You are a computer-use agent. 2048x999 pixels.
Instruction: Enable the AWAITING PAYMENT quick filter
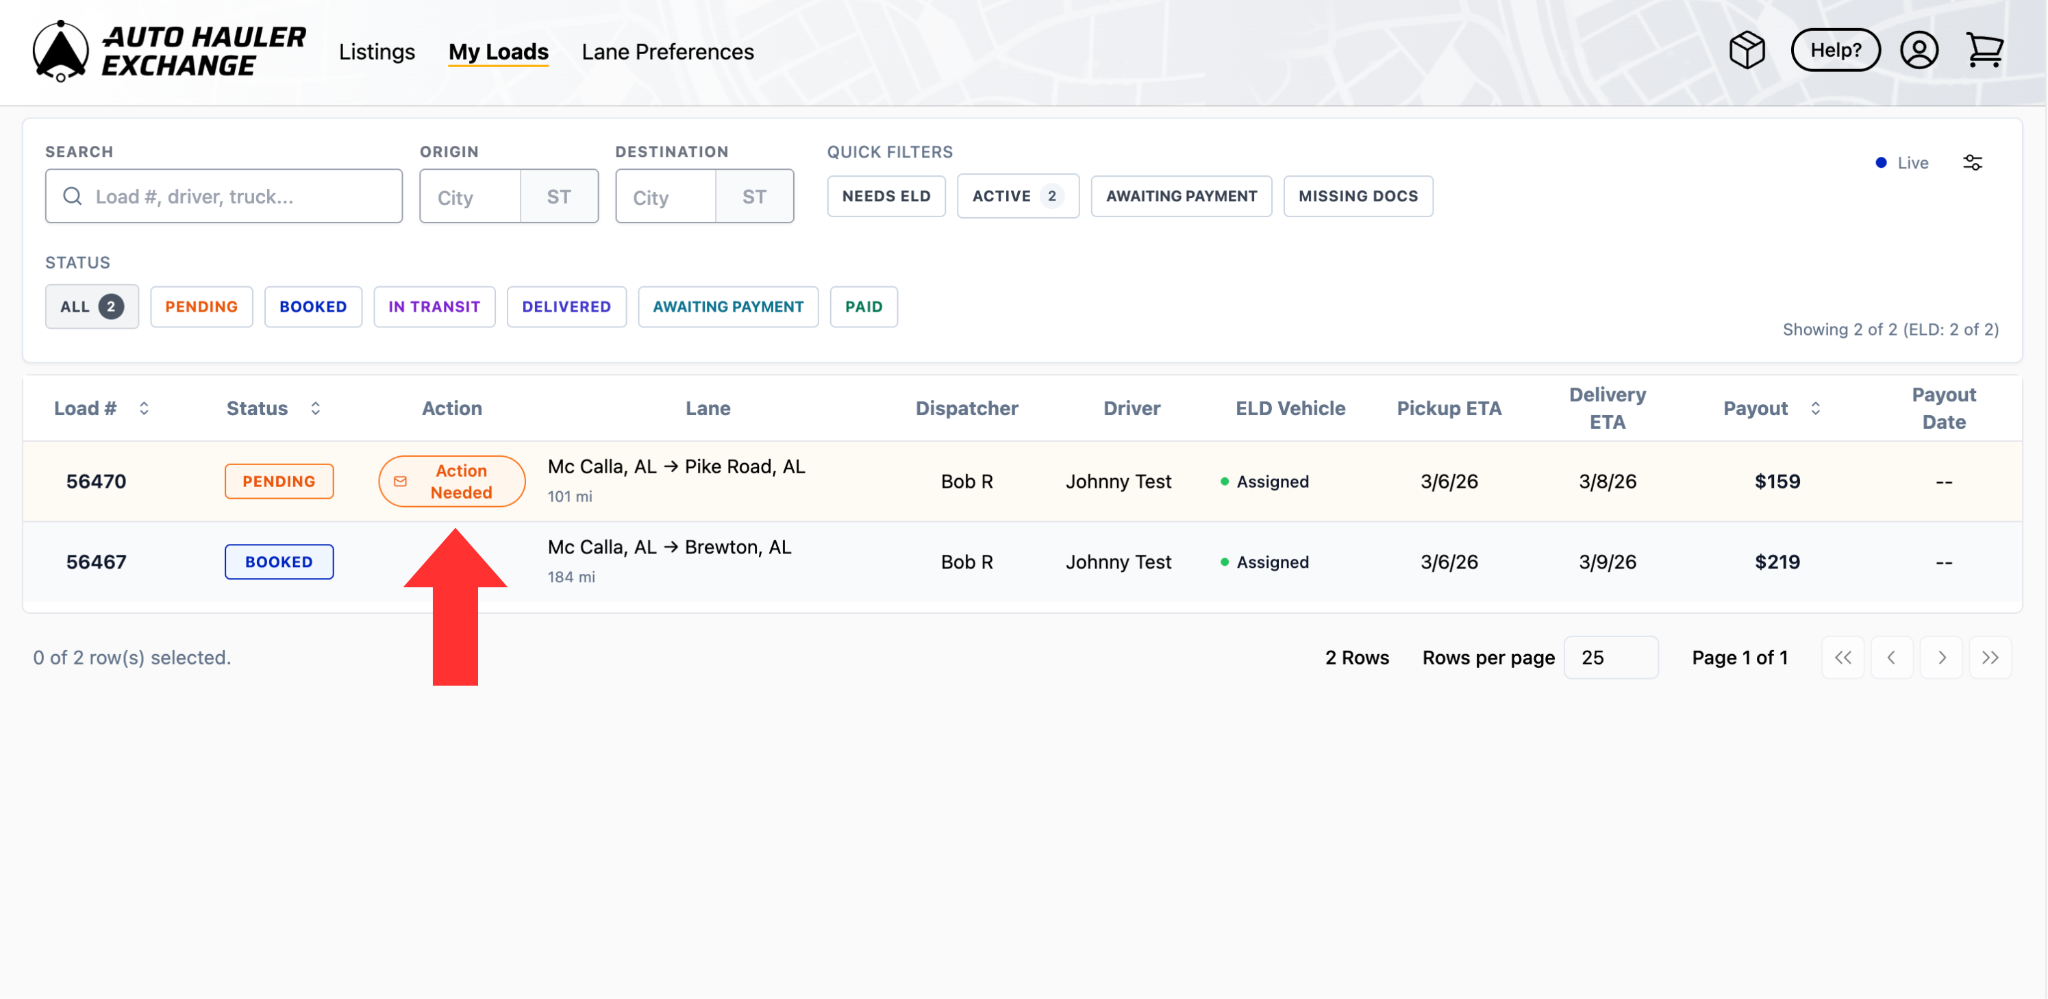click(1180, 196)
